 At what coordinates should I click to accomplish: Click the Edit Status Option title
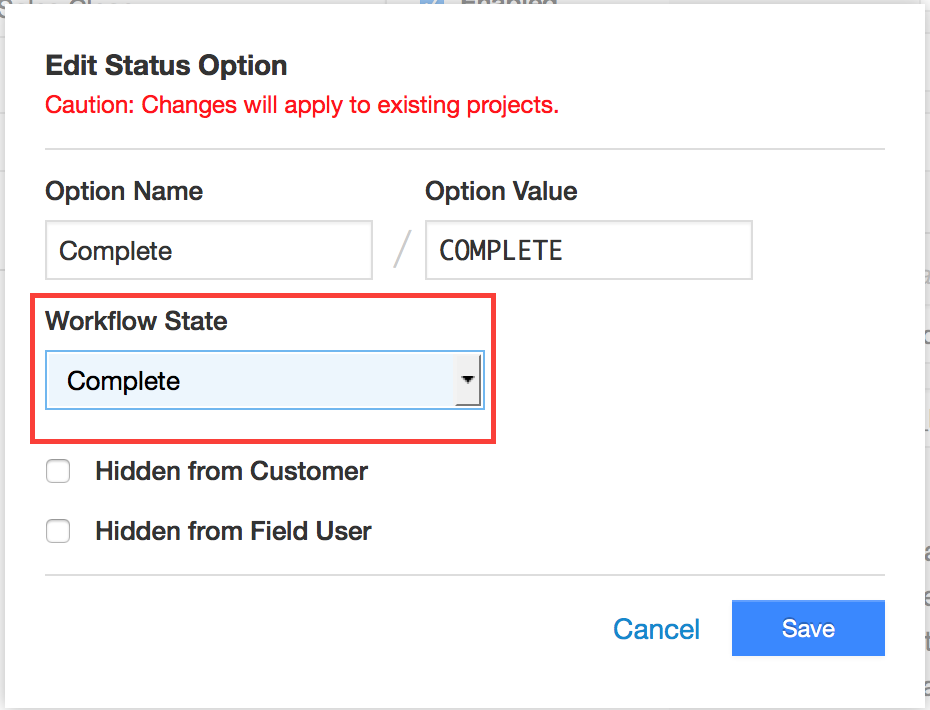point(166,66)
